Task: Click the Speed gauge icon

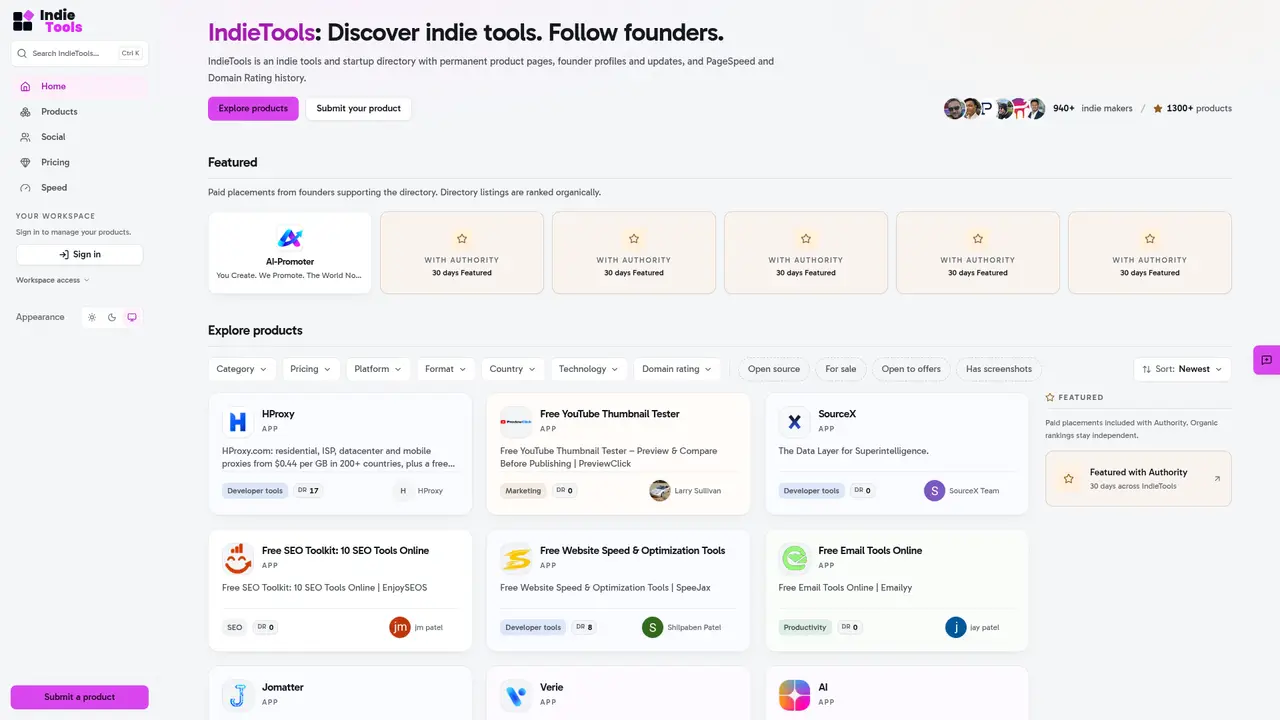Action: [x=25, y=188]
